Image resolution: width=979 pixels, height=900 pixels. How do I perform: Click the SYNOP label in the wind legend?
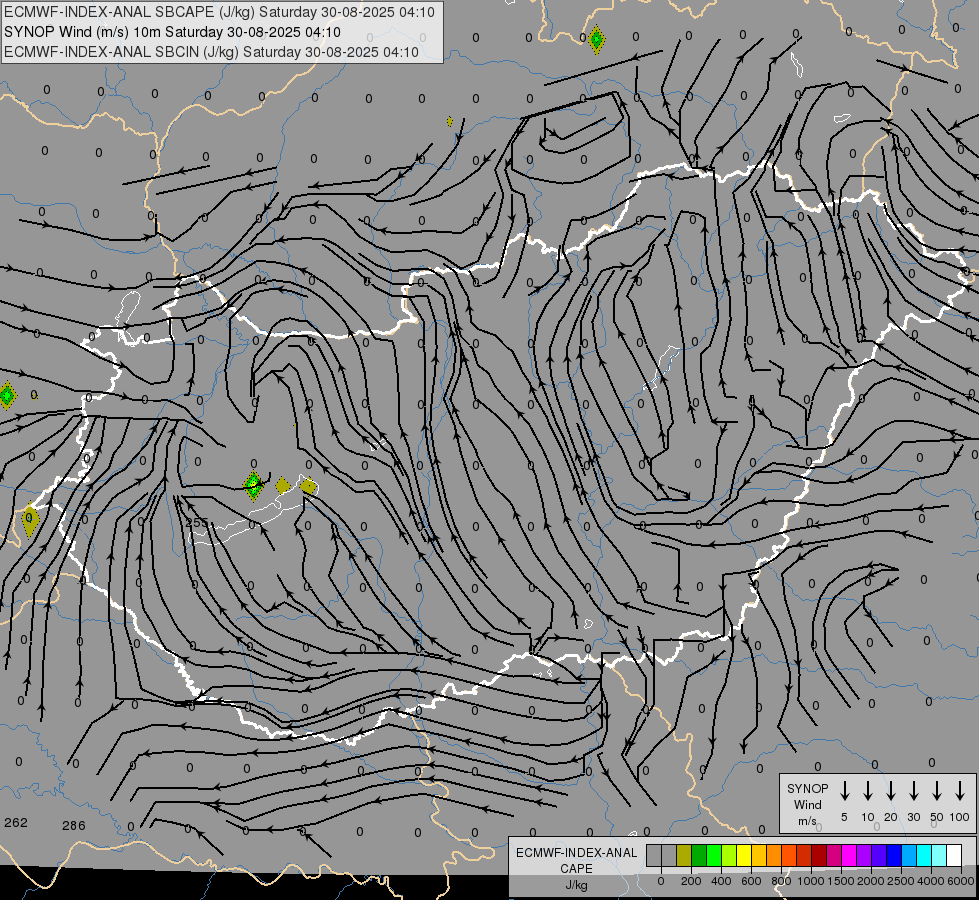[x=807, y=788]
